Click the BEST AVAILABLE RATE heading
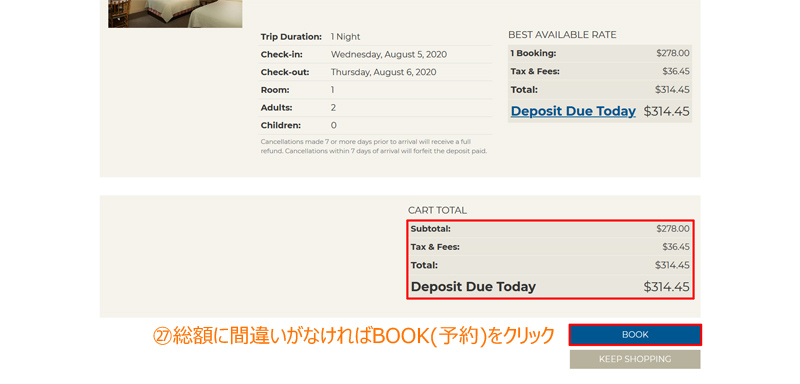The height and width of the screenshot is (384, 800). click(x=562, y=35)
